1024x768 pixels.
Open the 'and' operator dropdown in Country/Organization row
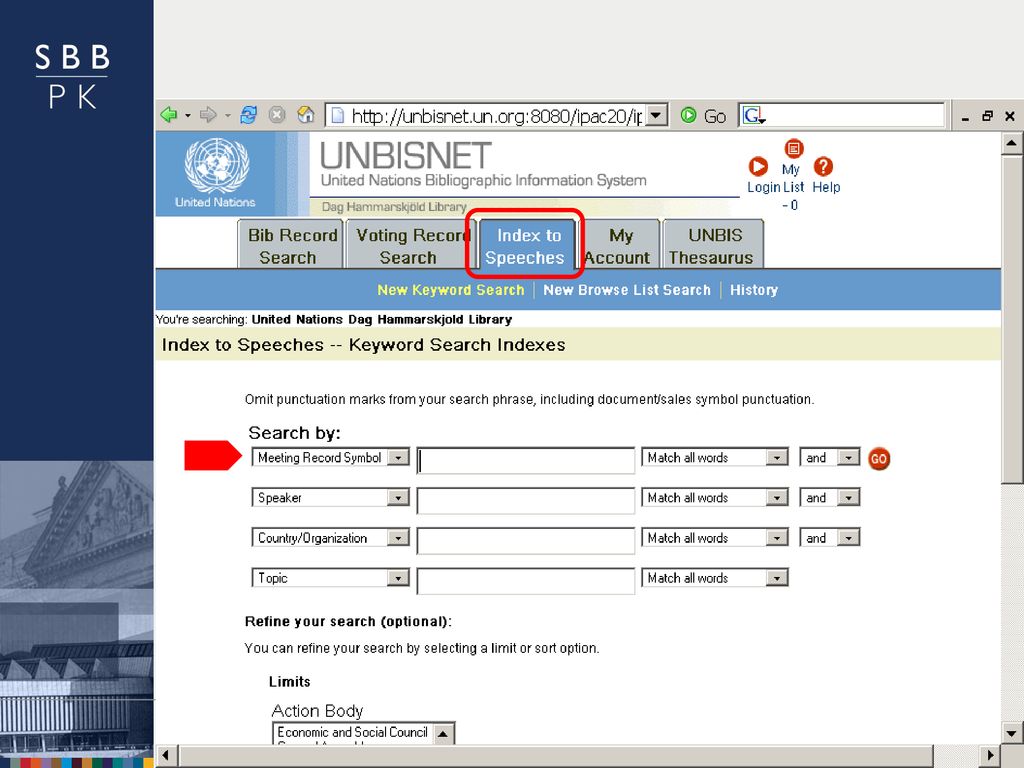click(x=848, y=538)
